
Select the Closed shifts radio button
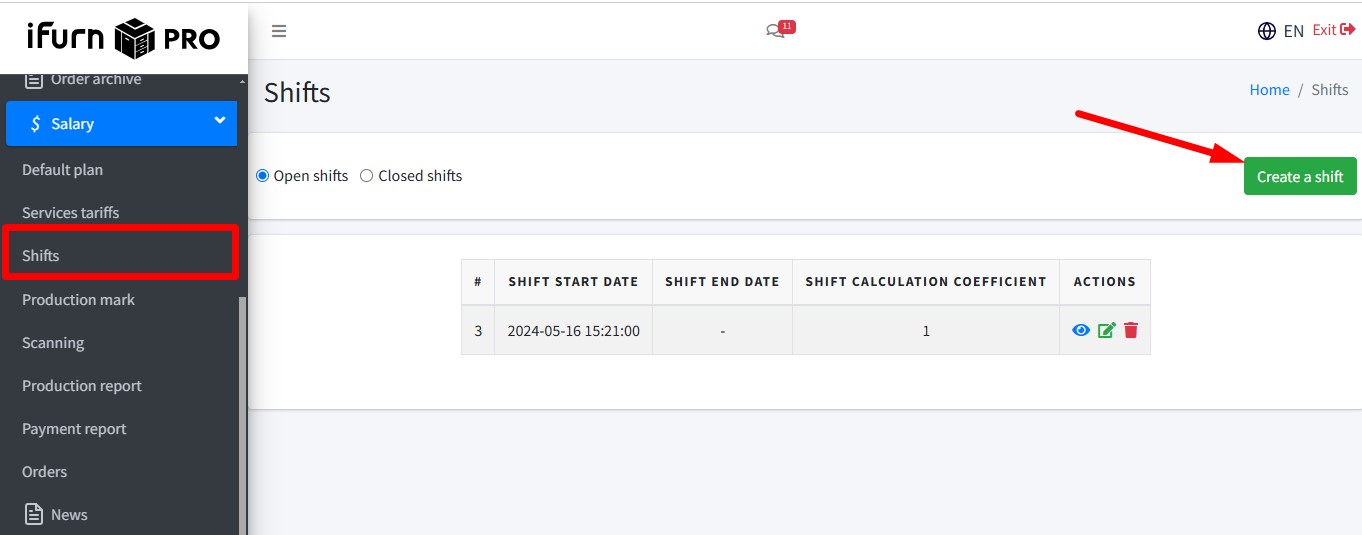click(x=367, y=176)
